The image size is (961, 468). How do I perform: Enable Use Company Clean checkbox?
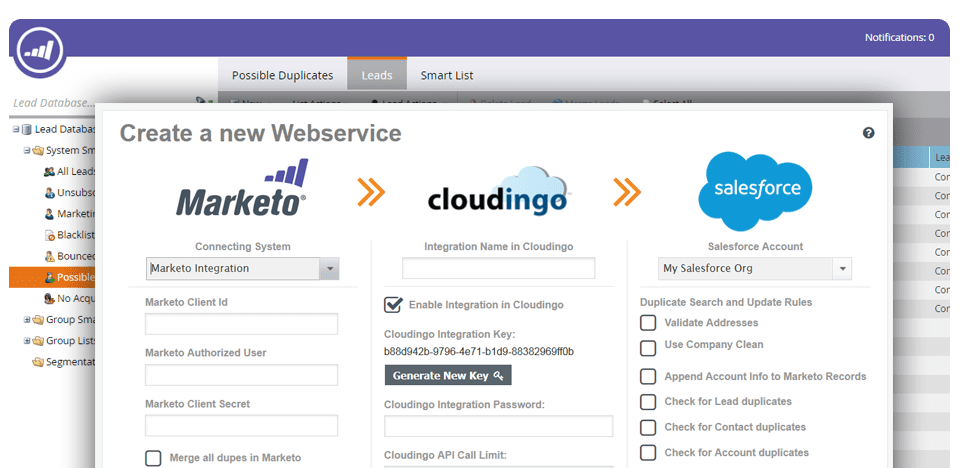pyautogui.click(x=648, y=348)
